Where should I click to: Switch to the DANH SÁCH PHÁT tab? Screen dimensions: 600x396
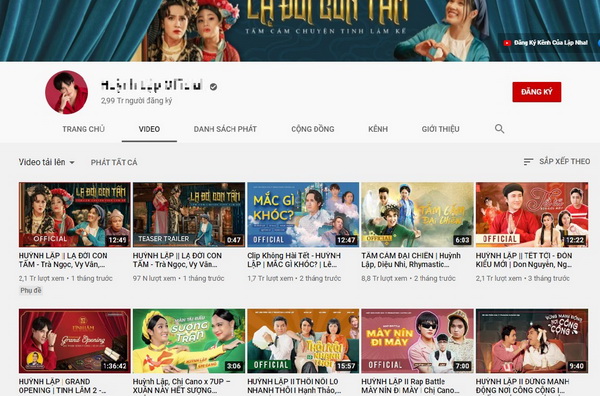[225, 129]
